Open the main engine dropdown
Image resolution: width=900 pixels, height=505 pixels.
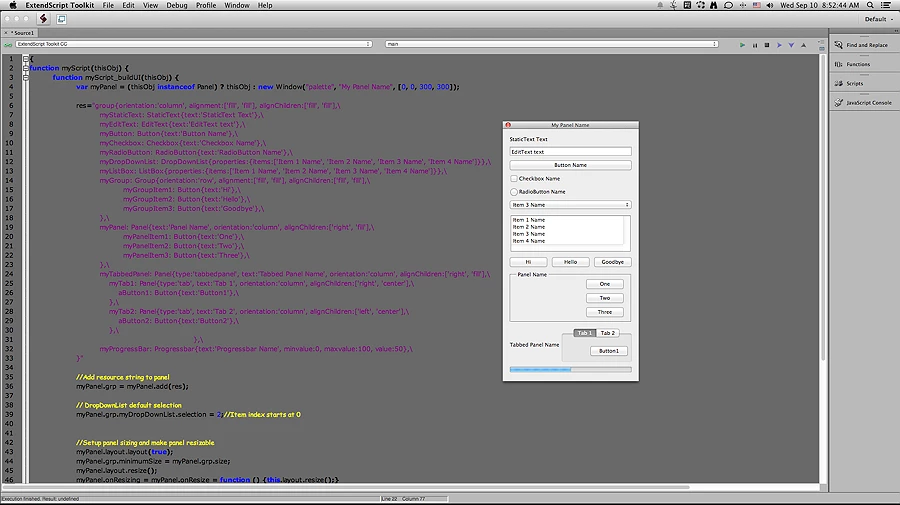[552, 44]
